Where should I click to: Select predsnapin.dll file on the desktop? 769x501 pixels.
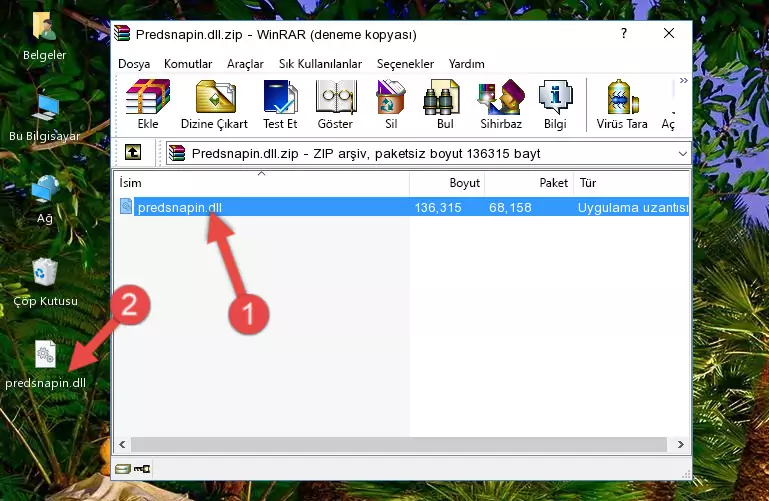(46, 365)
